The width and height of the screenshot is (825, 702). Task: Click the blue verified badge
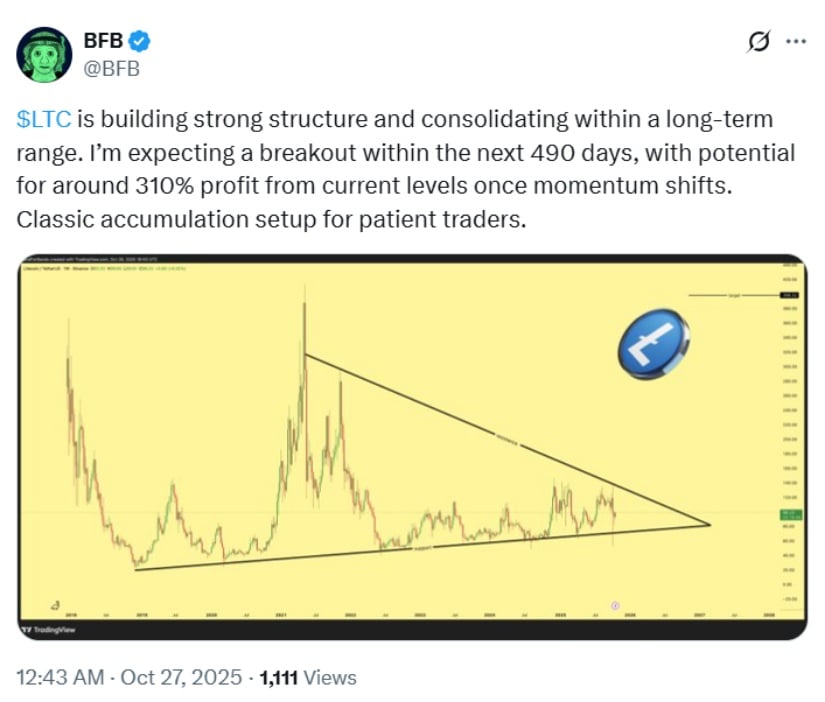143,42
